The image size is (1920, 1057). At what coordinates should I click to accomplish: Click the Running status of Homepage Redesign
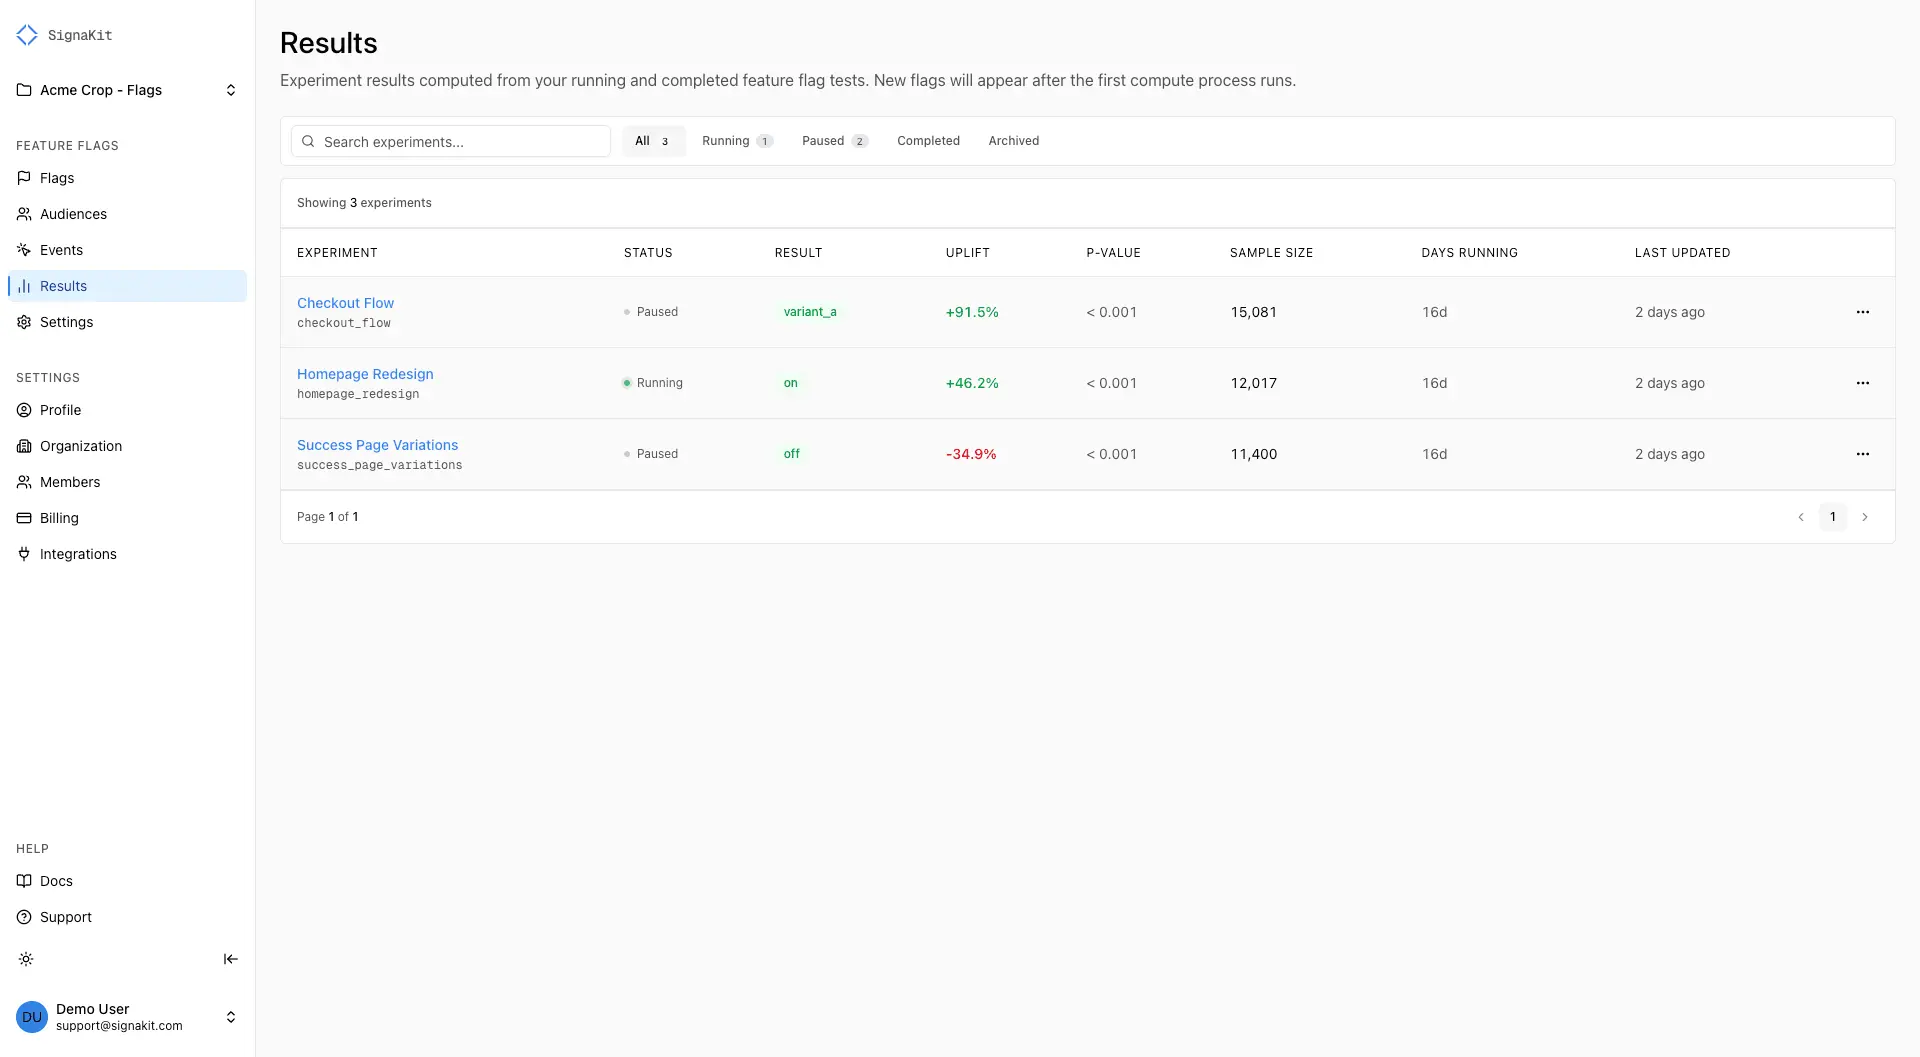(x=652, y=383)
